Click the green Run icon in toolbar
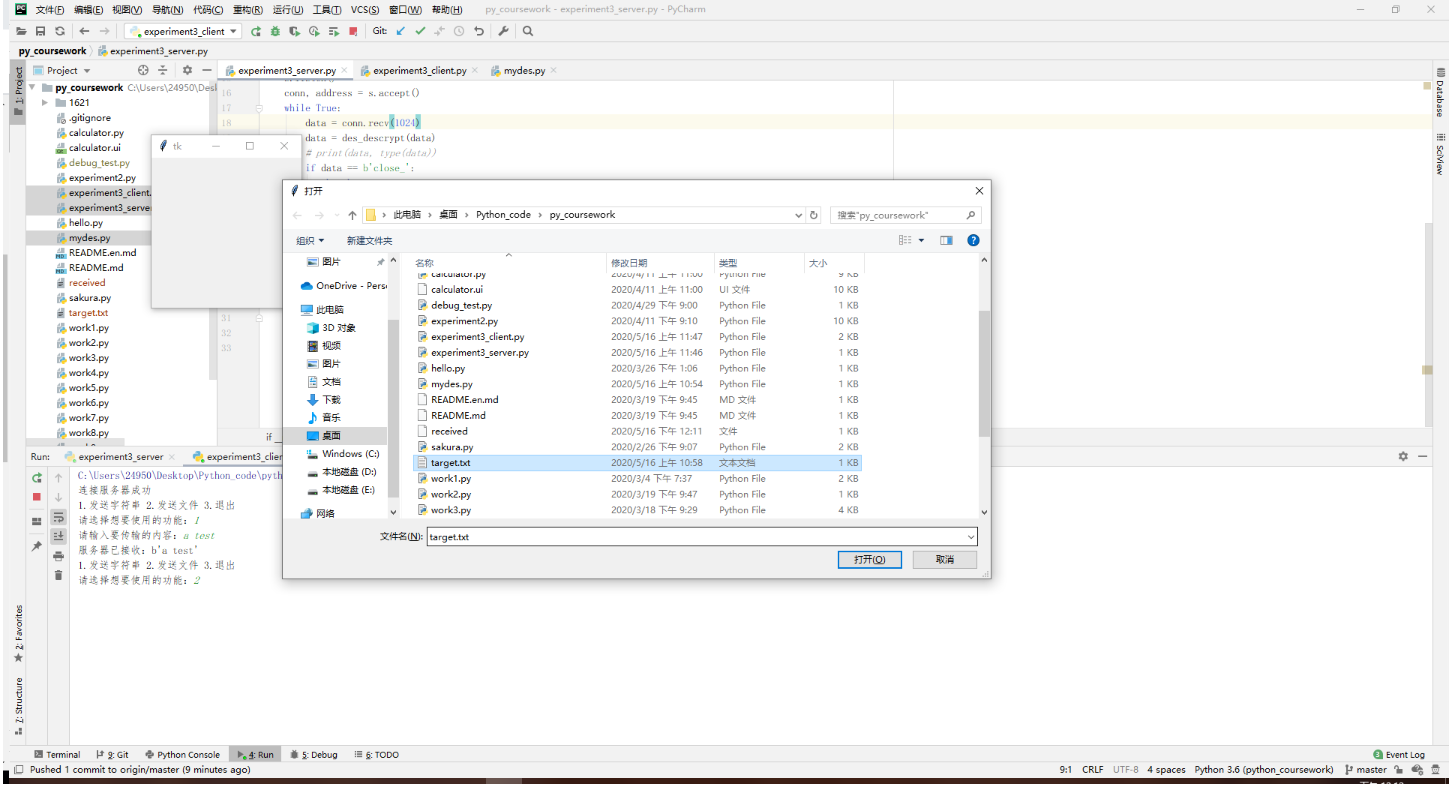Viewport: 1453px width, 786px height. coord(257,31)
